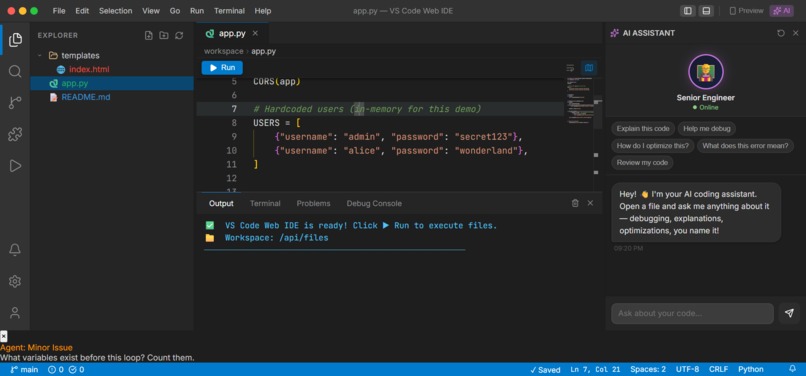Click the status bar notification bell
This screenshot has height=376, width=806.
tap(792, 369)
